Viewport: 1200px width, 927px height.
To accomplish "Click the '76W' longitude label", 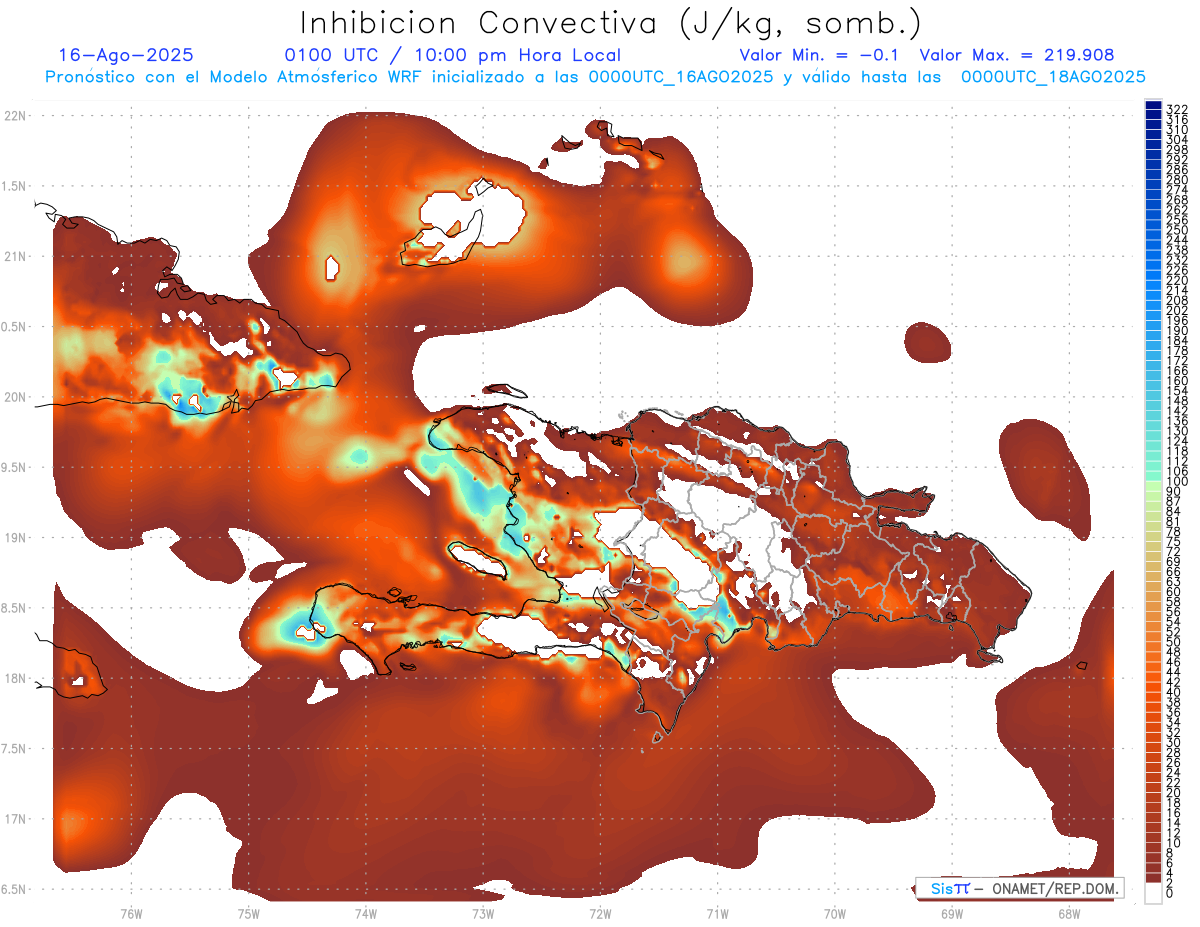I will tap(131, 913).
